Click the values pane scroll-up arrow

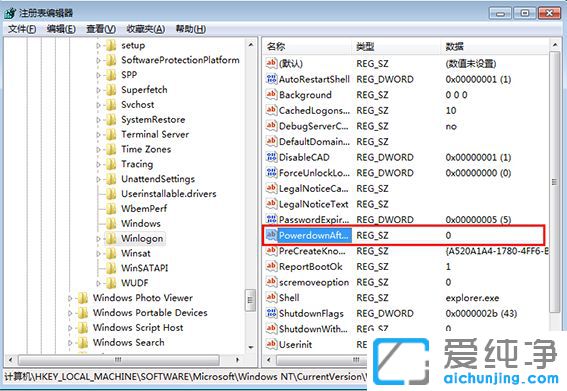coord(555,45)
